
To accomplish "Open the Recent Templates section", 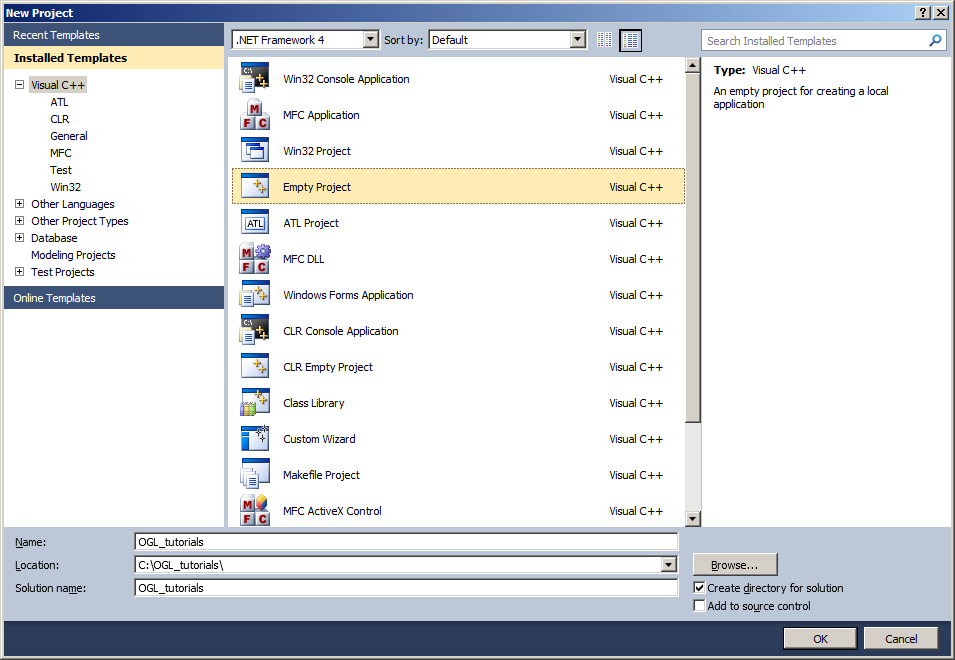I will [x=114, y=35].
